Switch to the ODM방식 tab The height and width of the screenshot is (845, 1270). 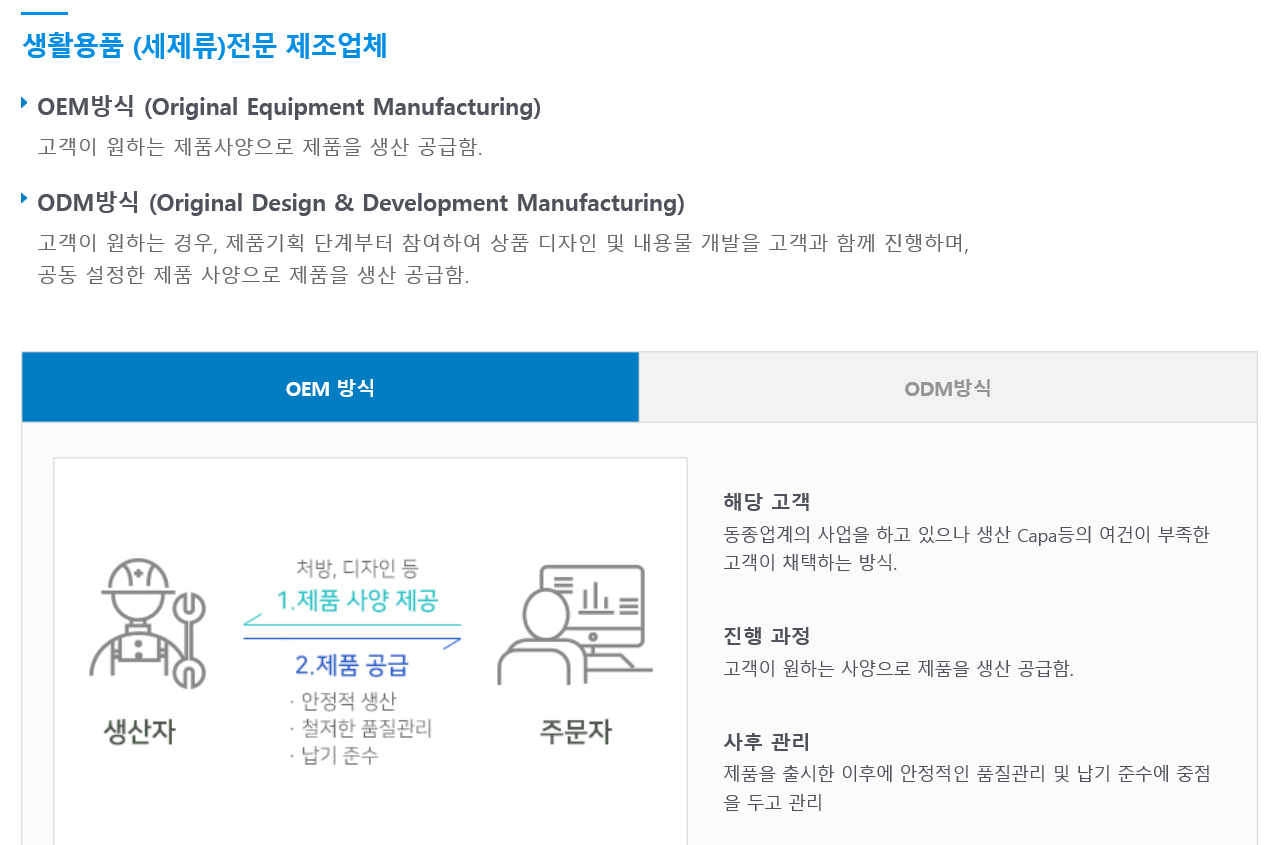coord(948,387)
